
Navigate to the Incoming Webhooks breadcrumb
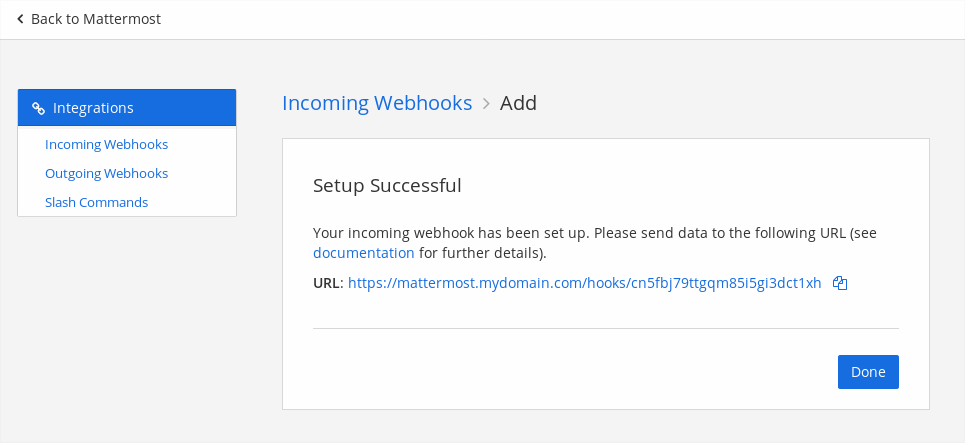(377, 103)
